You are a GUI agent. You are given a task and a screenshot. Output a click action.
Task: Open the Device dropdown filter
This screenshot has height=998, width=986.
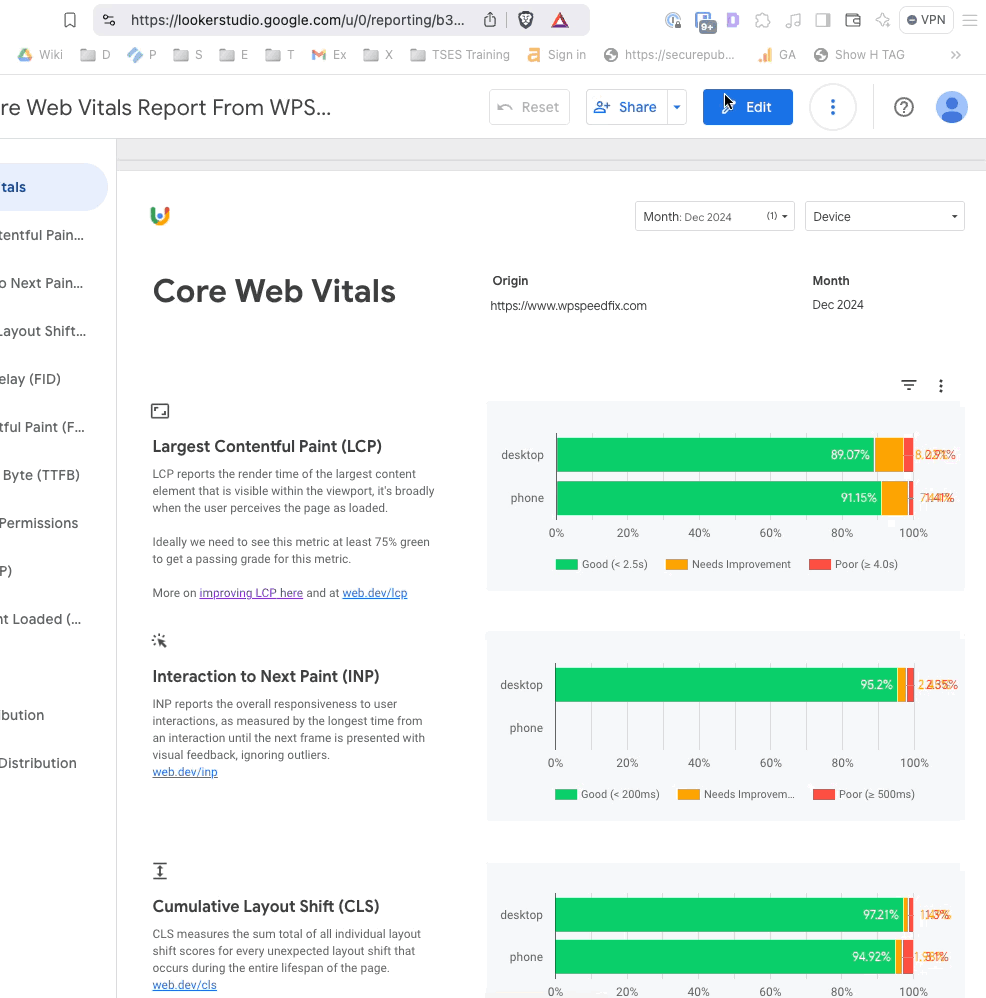pyautogui.click(x=885, y=216)
